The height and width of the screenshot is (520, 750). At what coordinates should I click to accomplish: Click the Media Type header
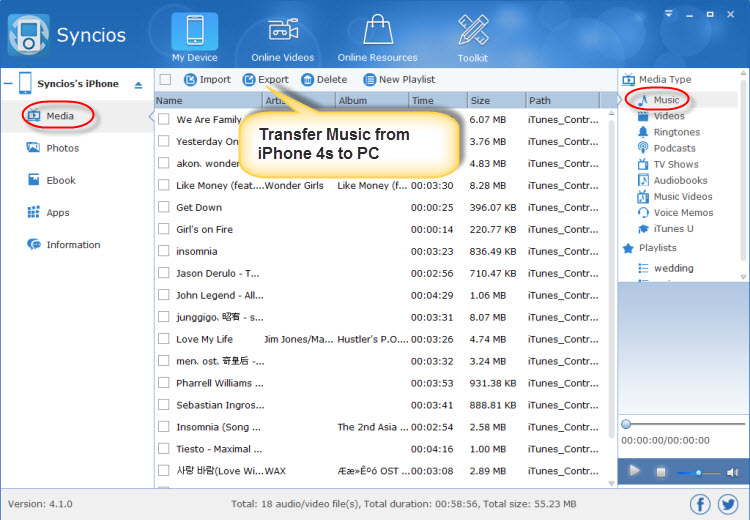(657, 79)
